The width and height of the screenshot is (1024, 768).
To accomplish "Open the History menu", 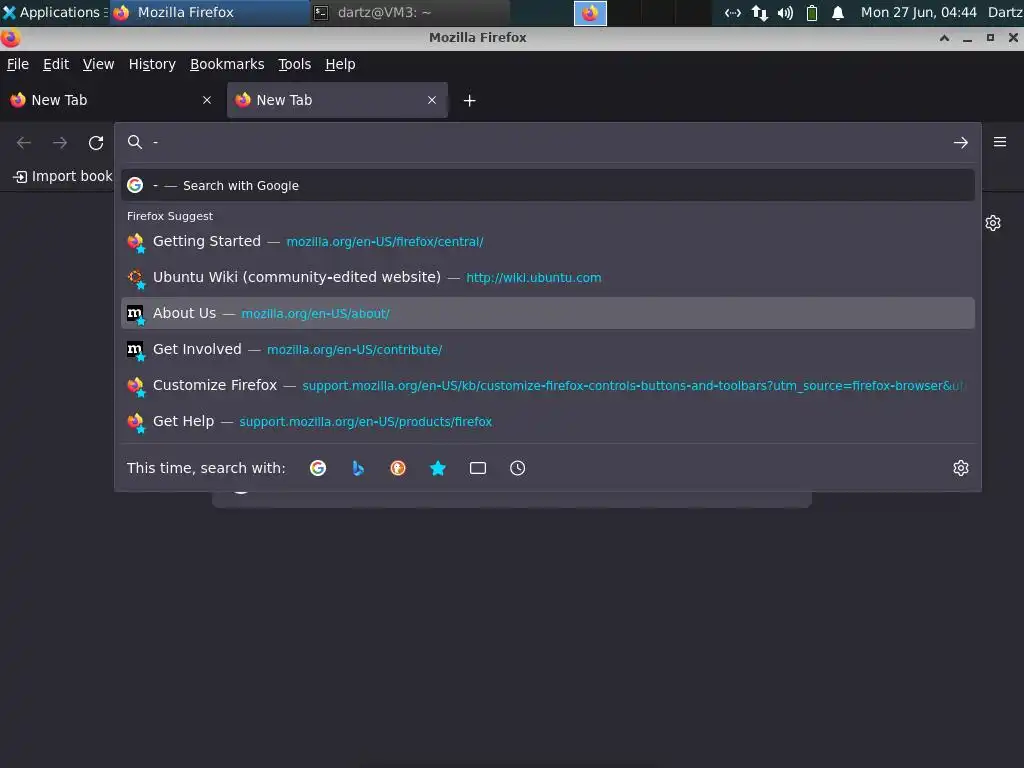I will pos(152,64).
